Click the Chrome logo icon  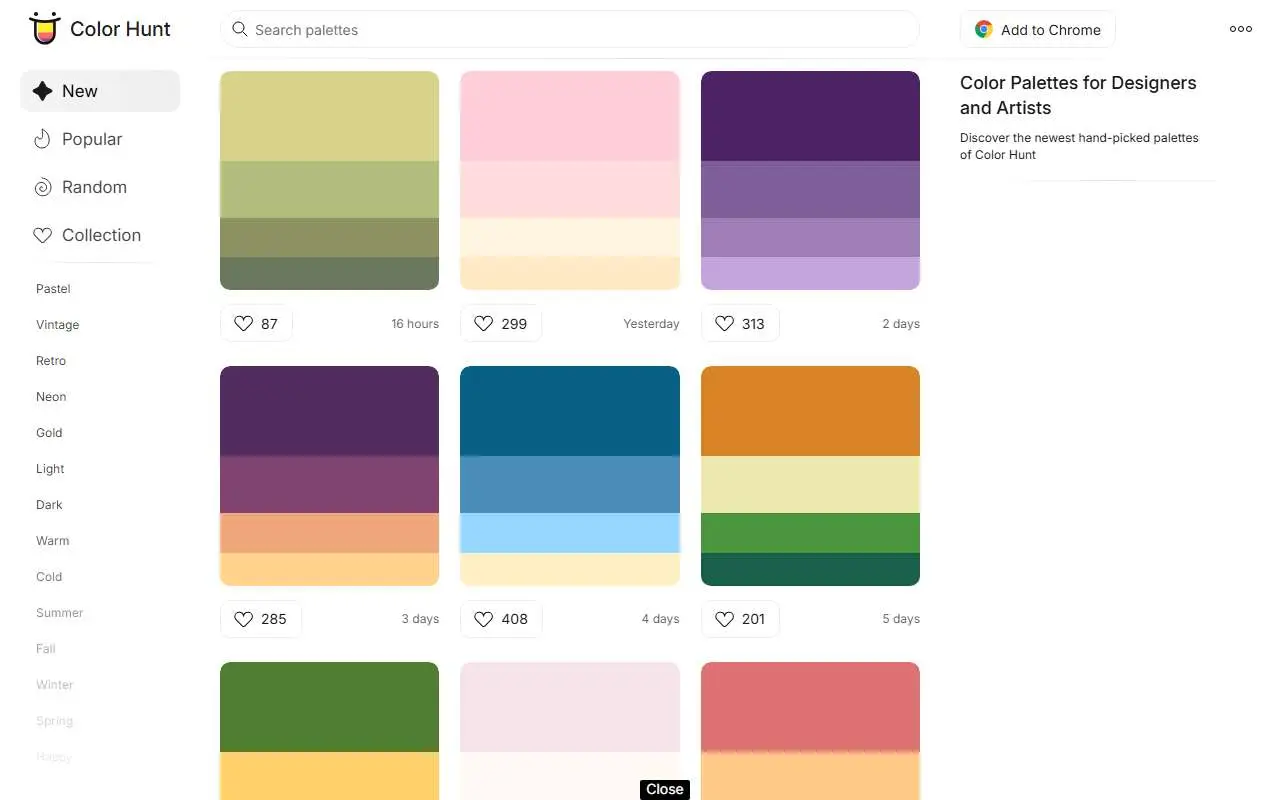(984, 30)
